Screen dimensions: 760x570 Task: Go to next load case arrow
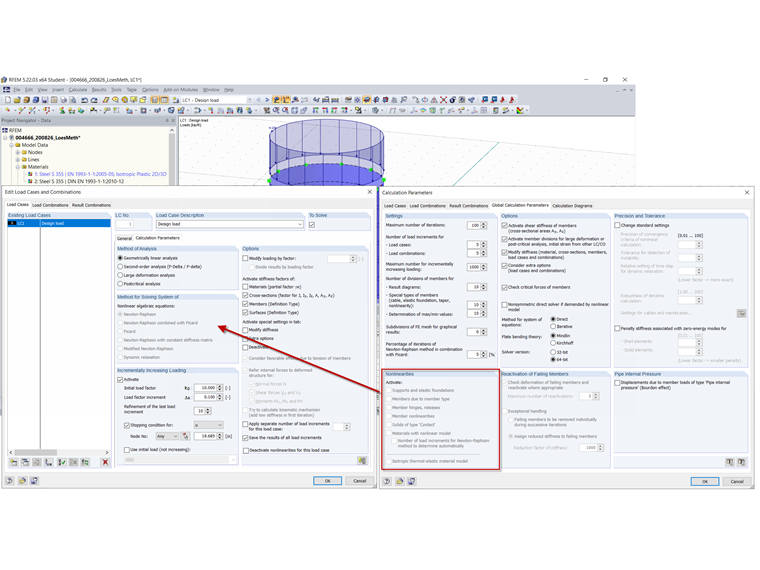267,100
